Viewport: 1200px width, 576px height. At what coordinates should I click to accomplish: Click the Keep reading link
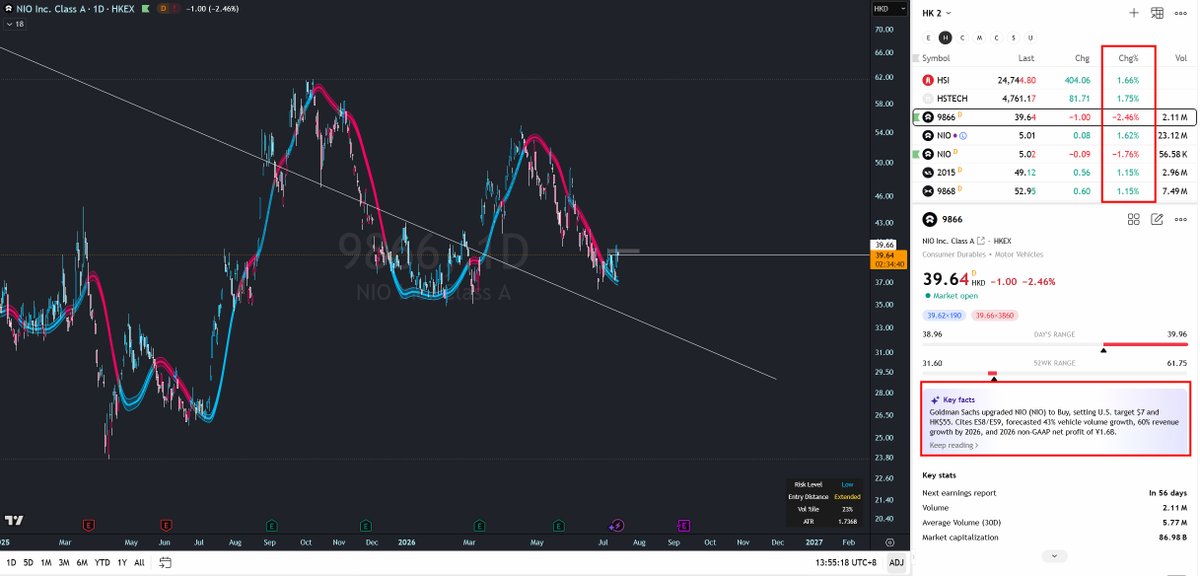pos(954,445)
